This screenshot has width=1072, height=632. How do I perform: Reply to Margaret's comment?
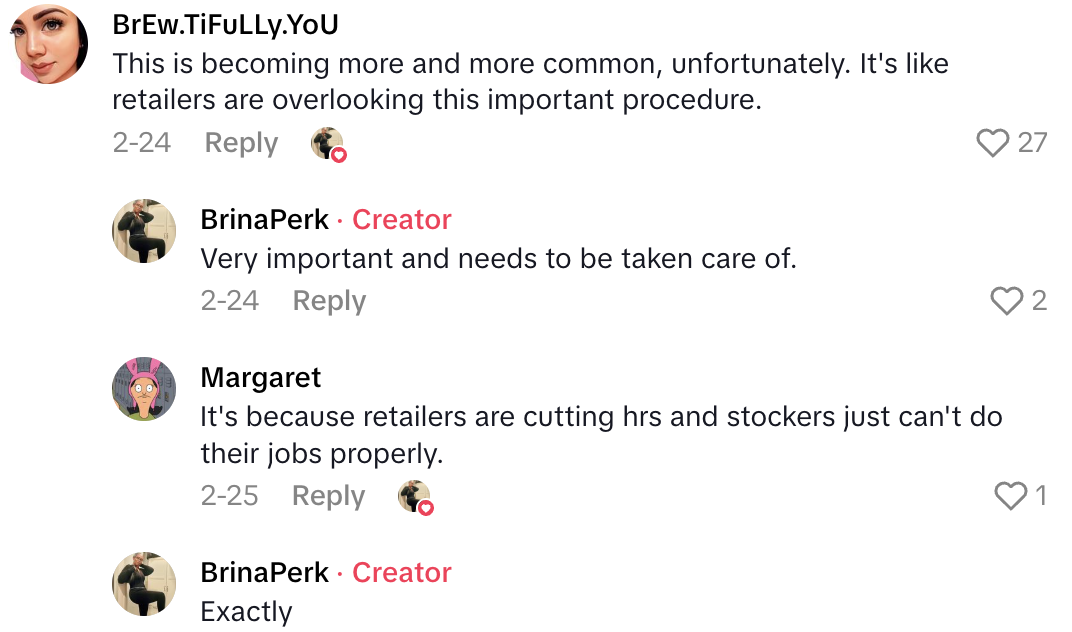pyautogui.click(x=328, y=495)
